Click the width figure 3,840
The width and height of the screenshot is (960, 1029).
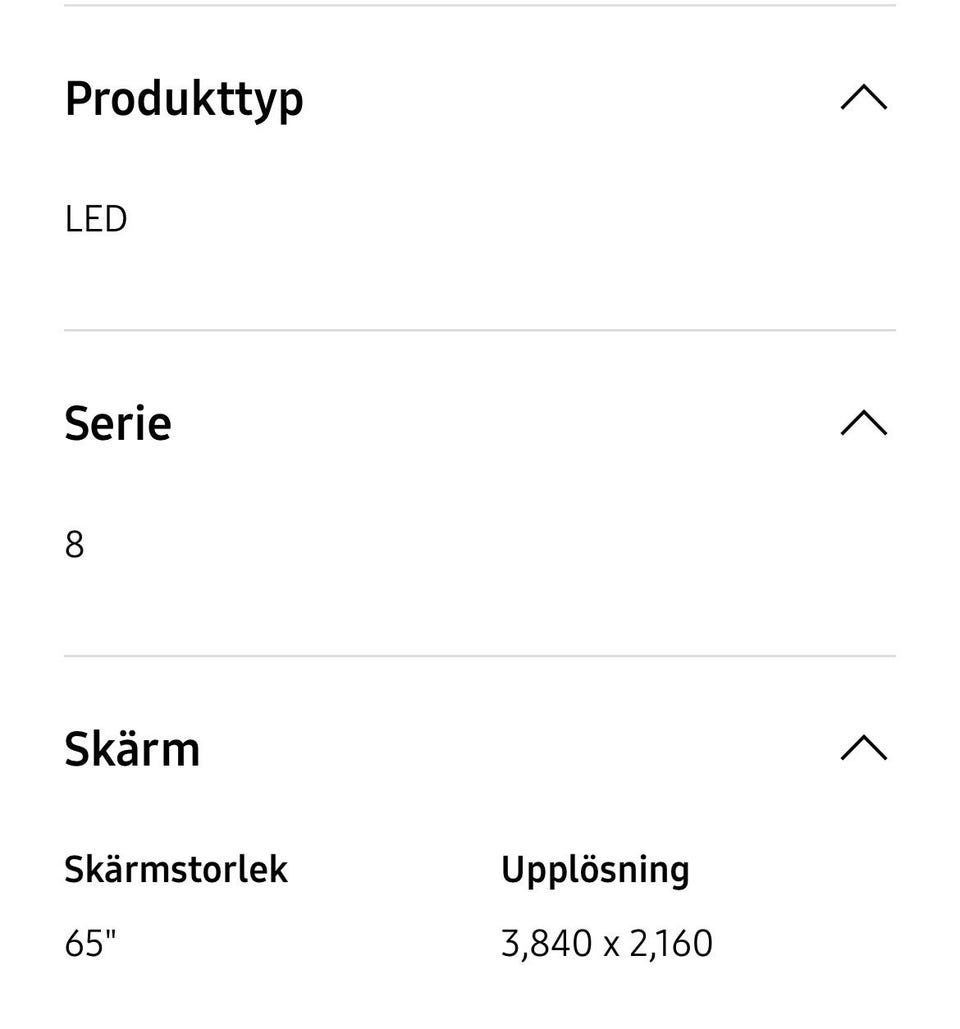click(546, 944)
